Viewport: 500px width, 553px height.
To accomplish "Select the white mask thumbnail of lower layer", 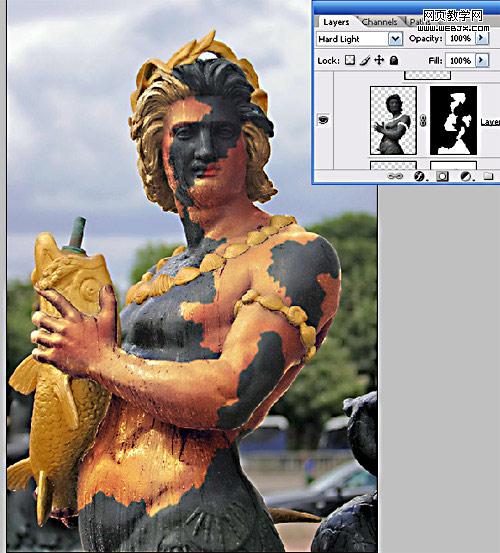I will pyautogui.click(x=453, y=165).
